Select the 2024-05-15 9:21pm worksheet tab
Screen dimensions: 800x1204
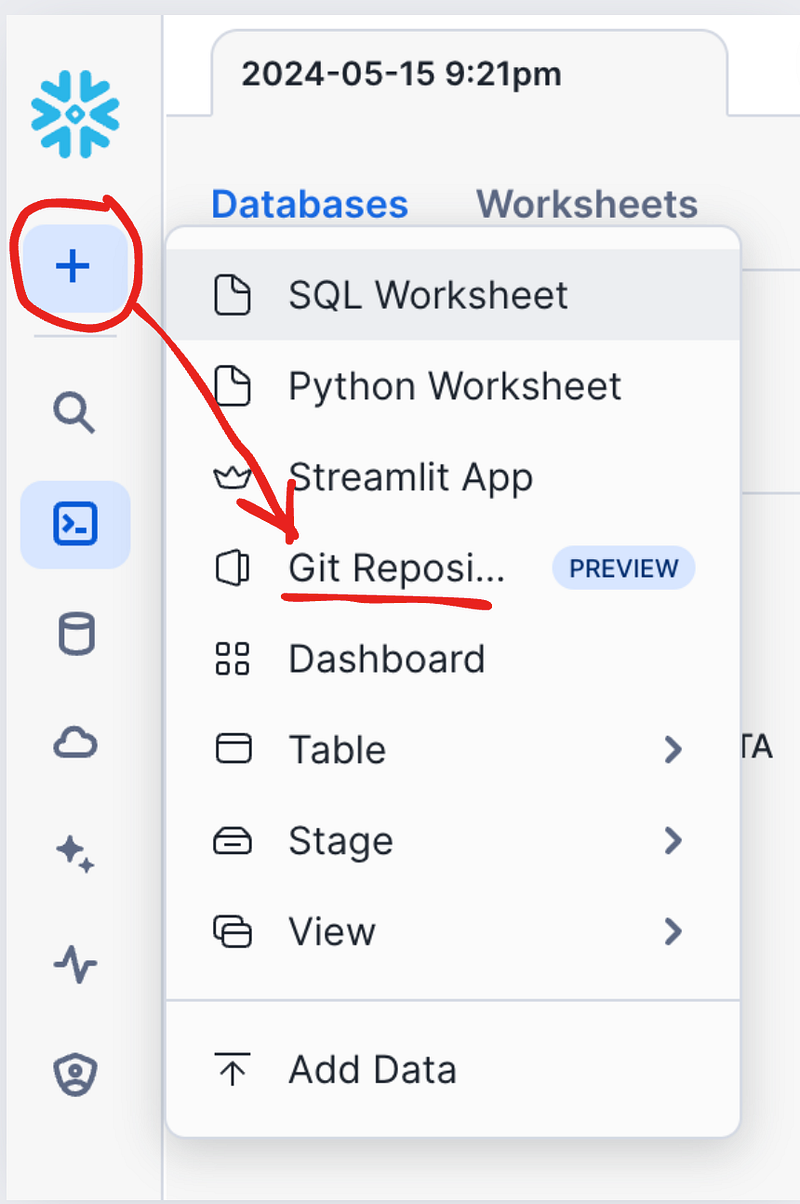(401, 73)
